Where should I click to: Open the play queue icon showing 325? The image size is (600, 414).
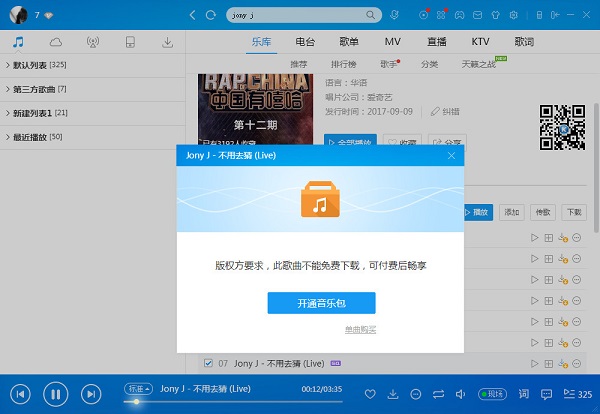point(578,394)
